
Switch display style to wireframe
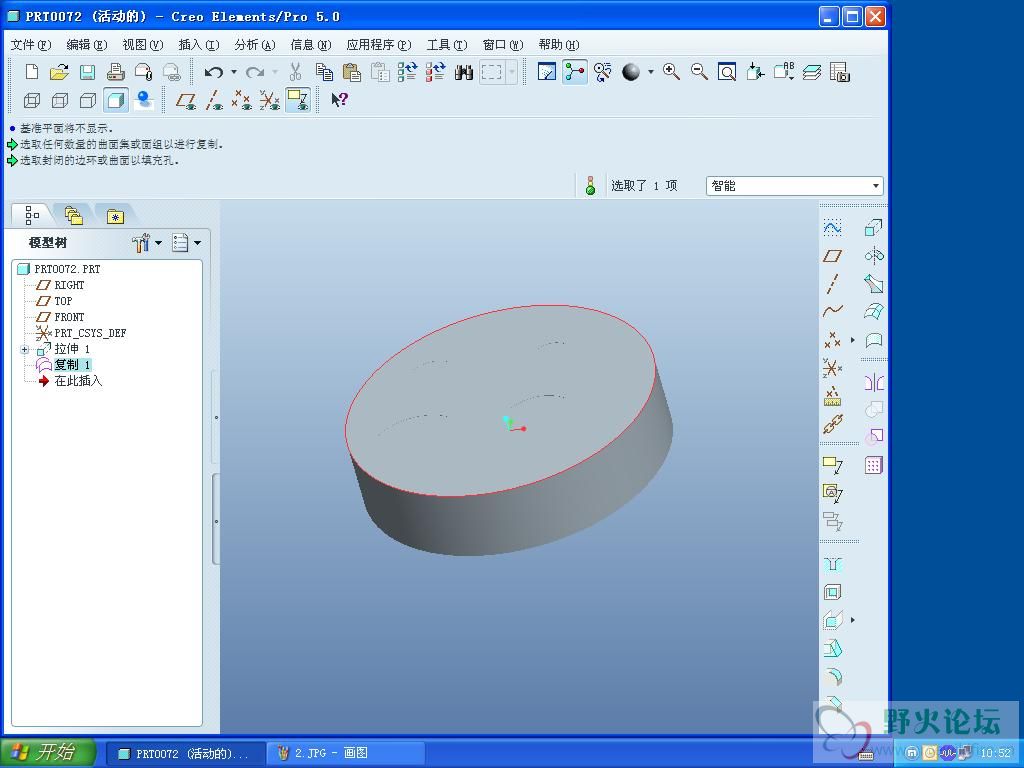click(x=31, y=100)
